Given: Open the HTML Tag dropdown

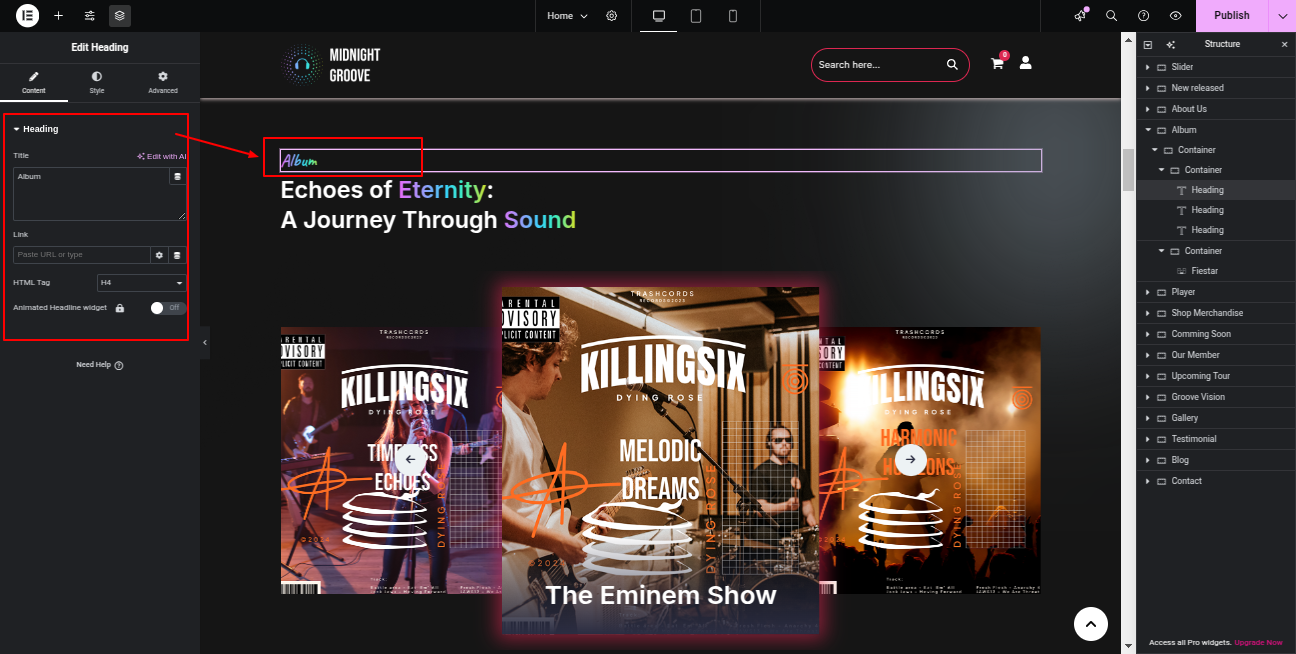Looking at the screenshot, I should click(x=142, y=283).
